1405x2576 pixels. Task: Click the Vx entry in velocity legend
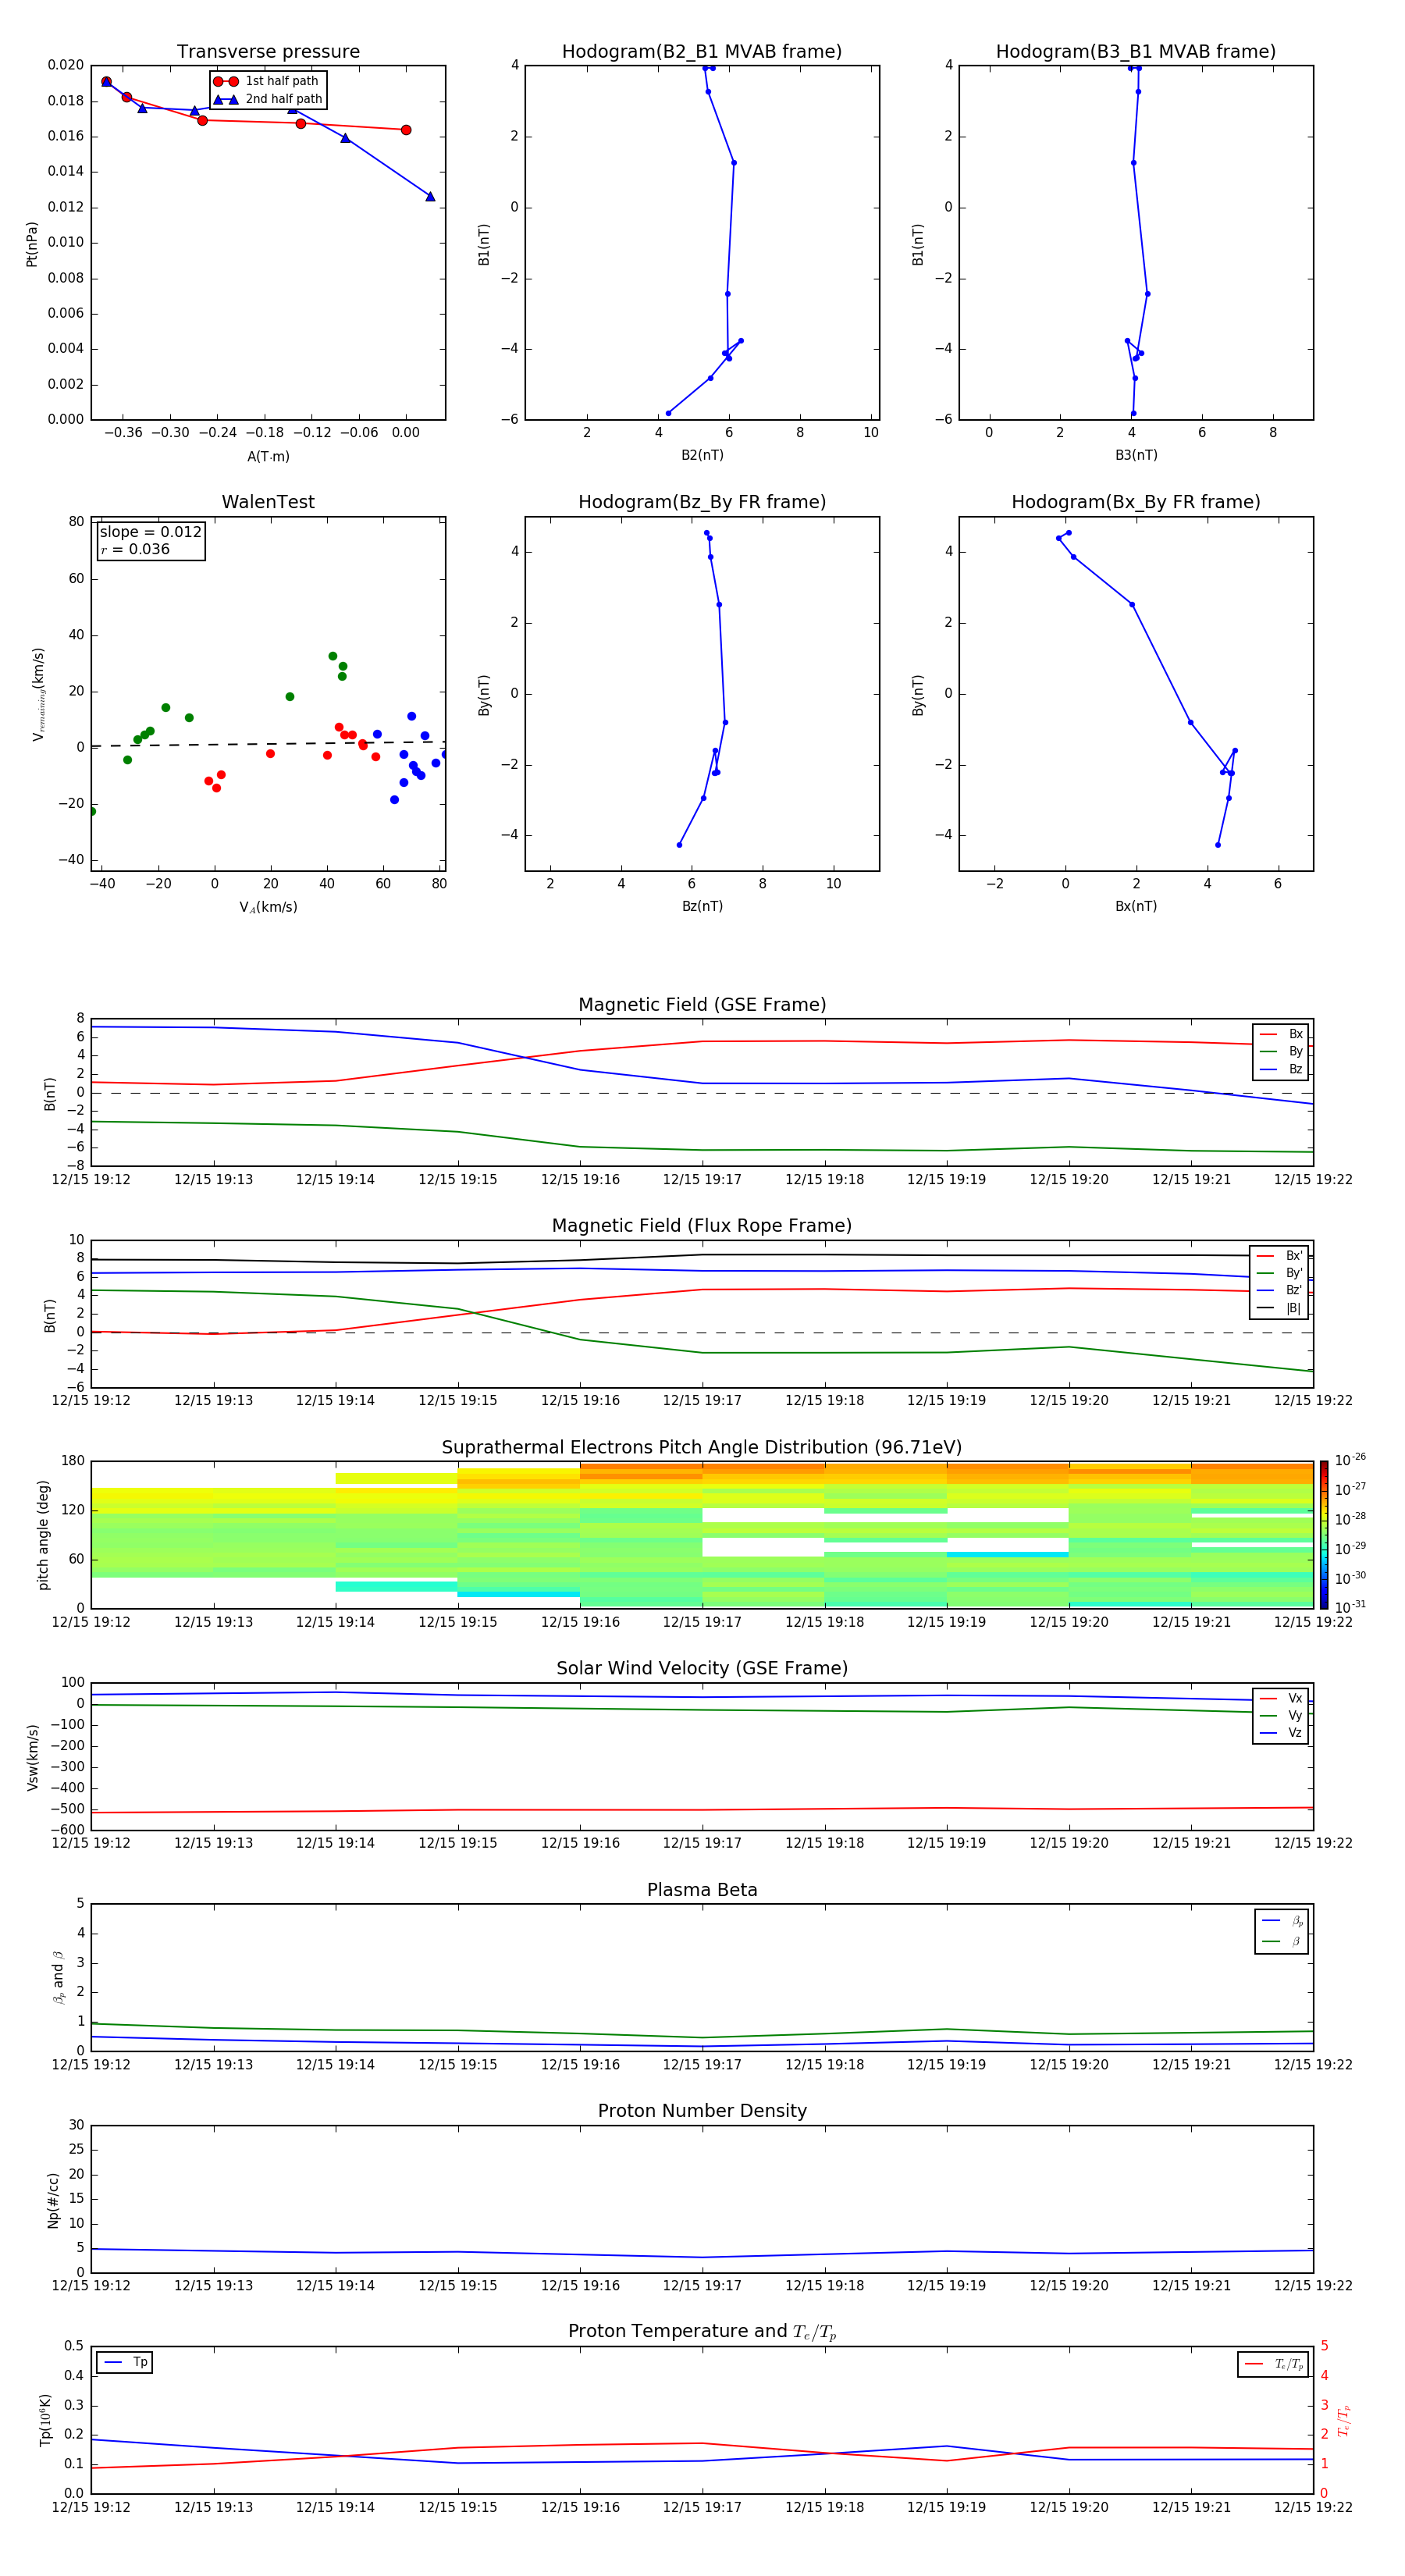click(x=1281, y=1698)
